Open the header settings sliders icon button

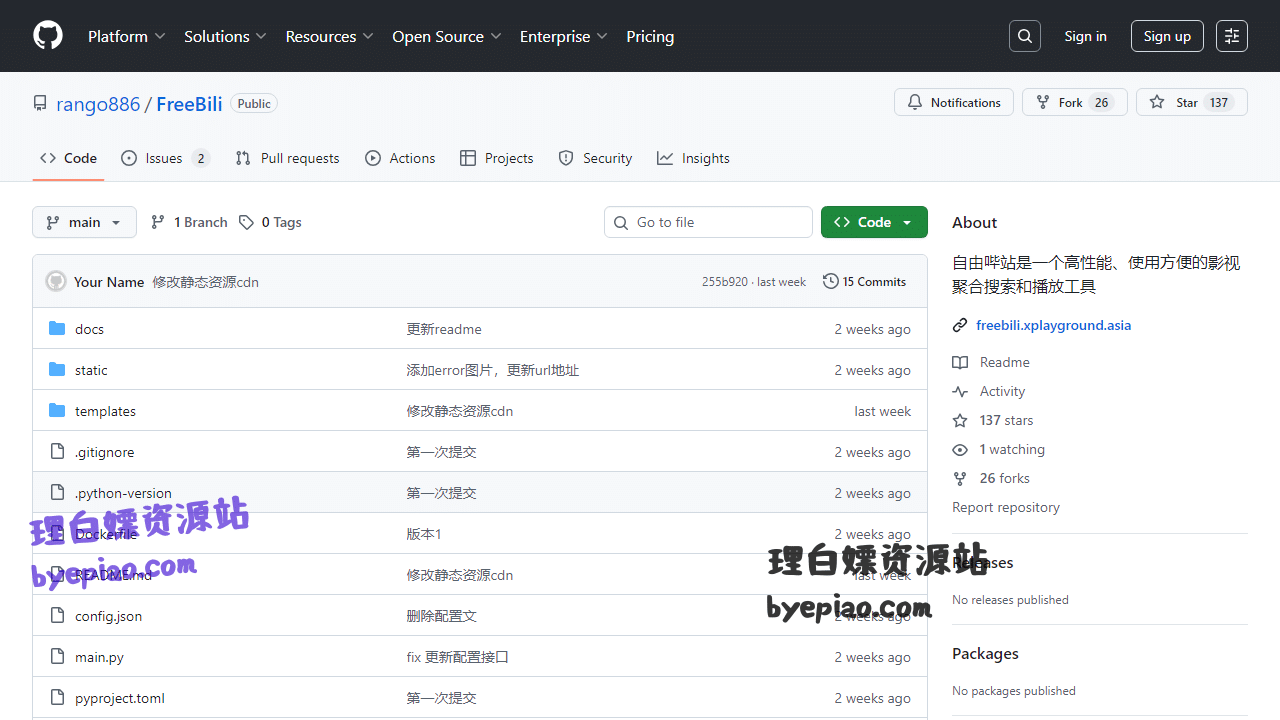point(1232,36)
